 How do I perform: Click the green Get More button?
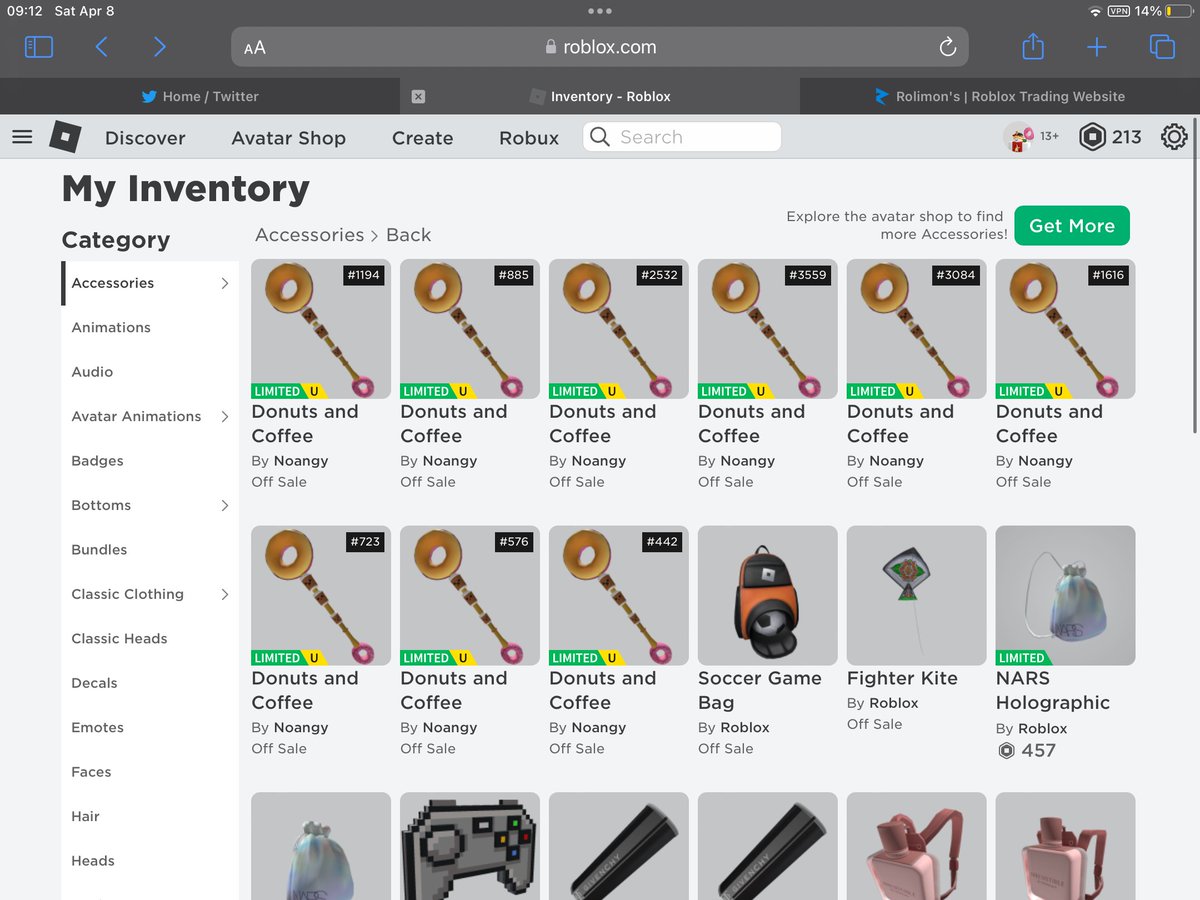coord(1072,226)
